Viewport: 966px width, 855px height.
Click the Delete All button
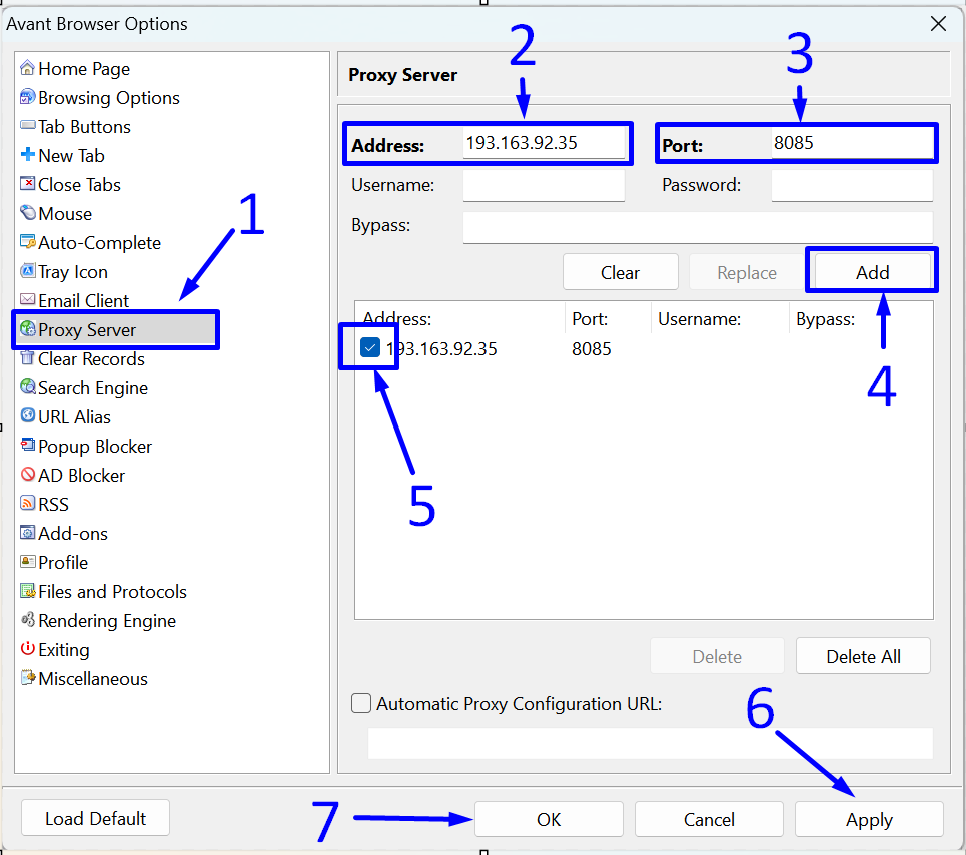coord(863,657)
